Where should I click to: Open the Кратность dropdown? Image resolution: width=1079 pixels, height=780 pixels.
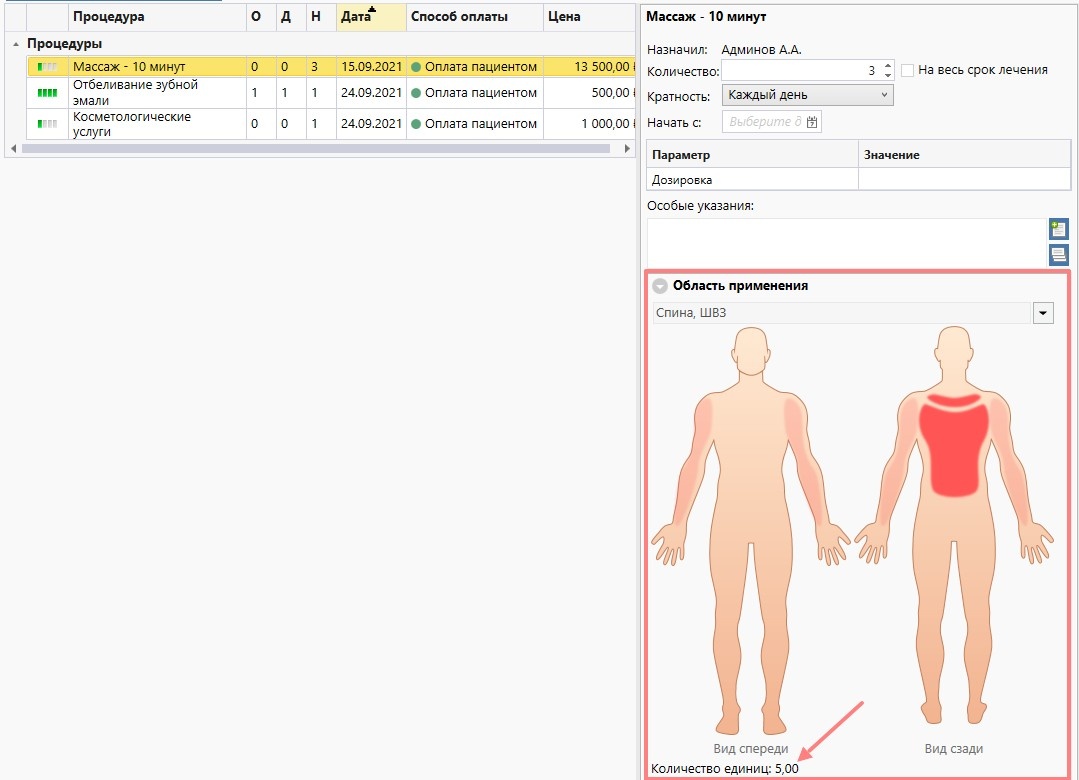pos(806,95)
